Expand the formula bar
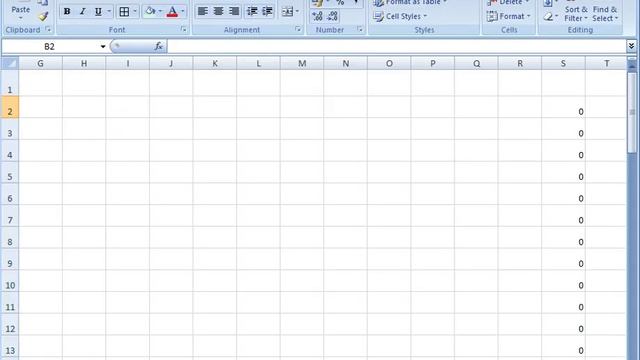The width and height of the screenshot is (640, 360). [631, 46]
